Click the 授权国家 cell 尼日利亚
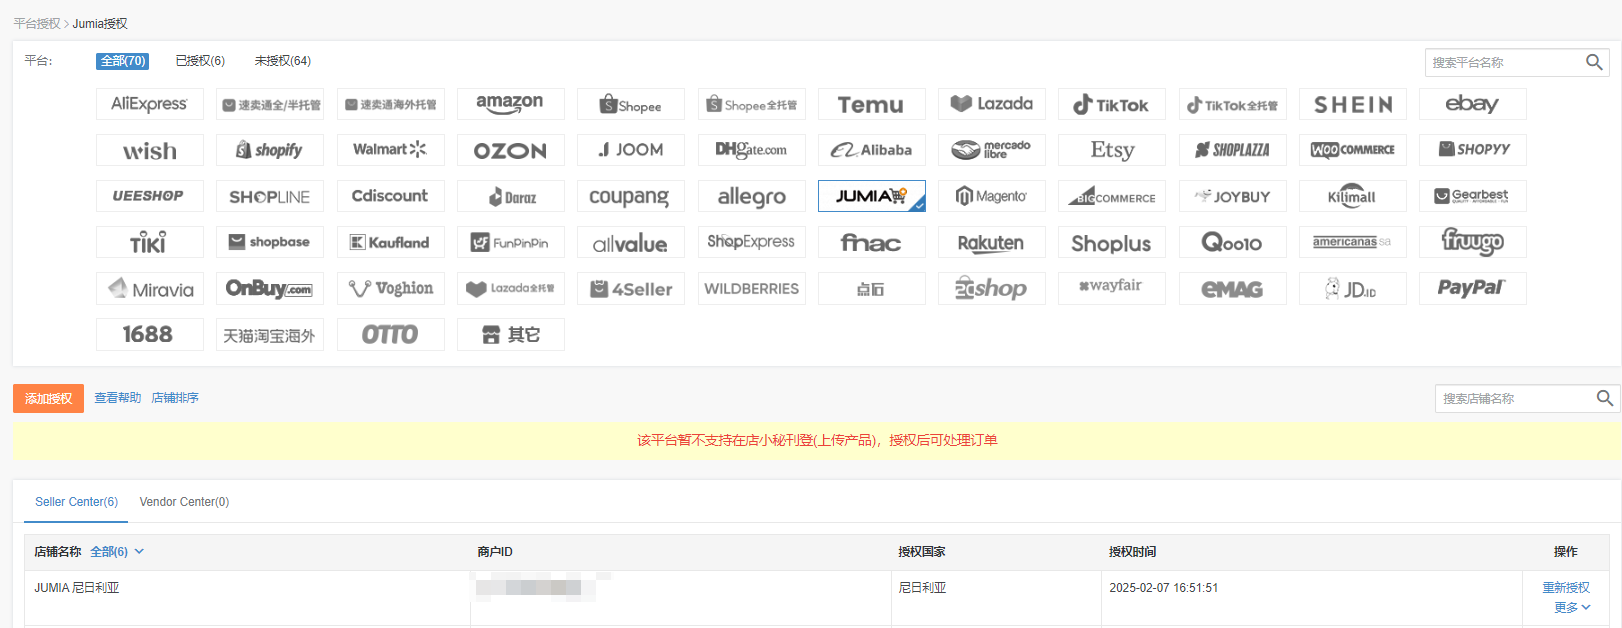Image resolution: width=1622 pixels, height=628 pixels. pyautogui.click(x=922, y=588)
